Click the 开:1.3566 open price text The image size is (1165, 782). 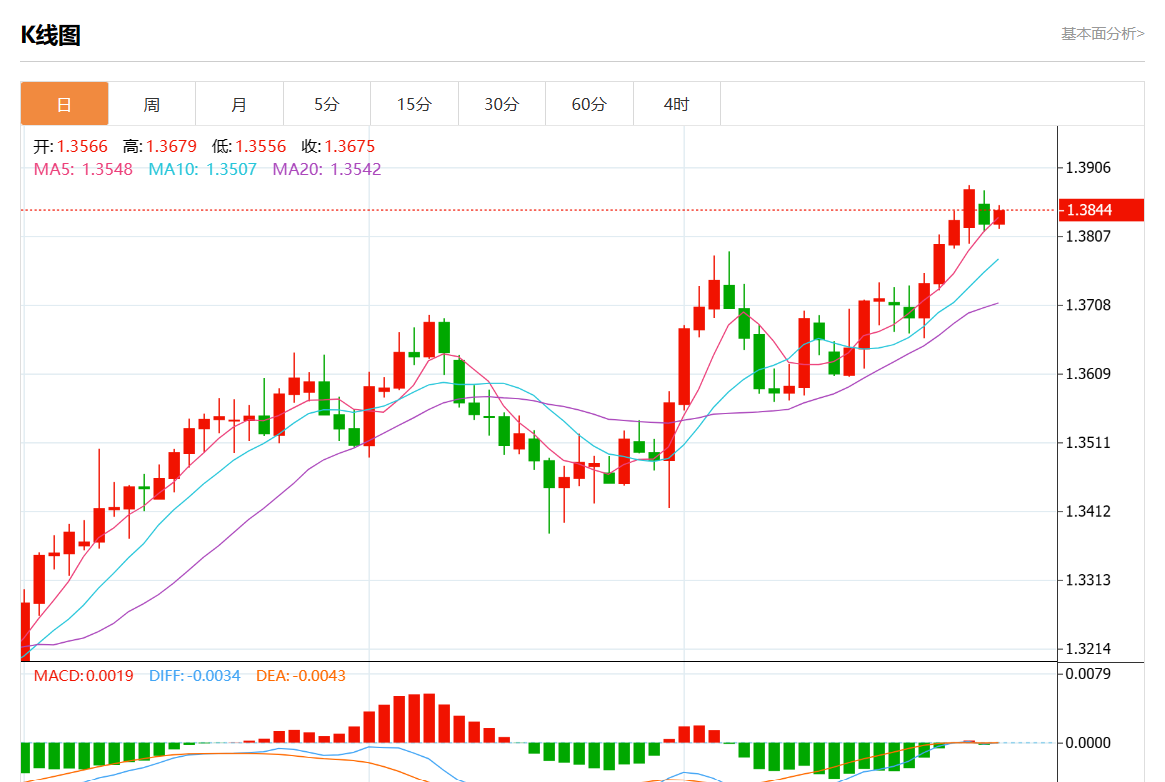coord(71,146)
